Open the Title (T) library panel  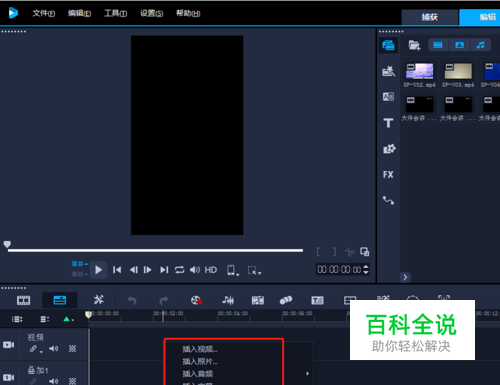(388, 123)
